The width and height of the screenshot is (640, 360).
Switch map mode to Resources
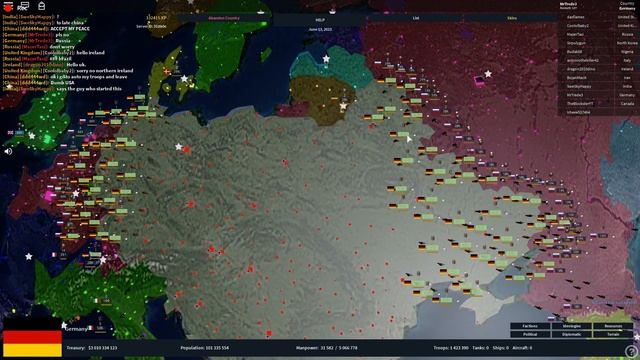tap(613, 326)
